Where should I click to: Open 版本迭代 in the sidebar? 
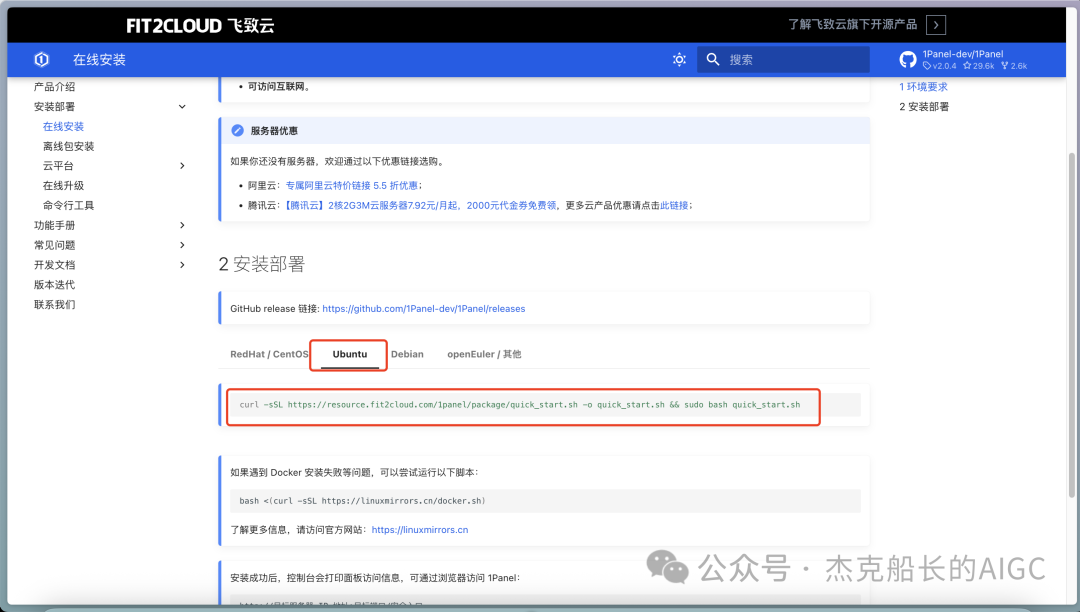click(54, 285)
